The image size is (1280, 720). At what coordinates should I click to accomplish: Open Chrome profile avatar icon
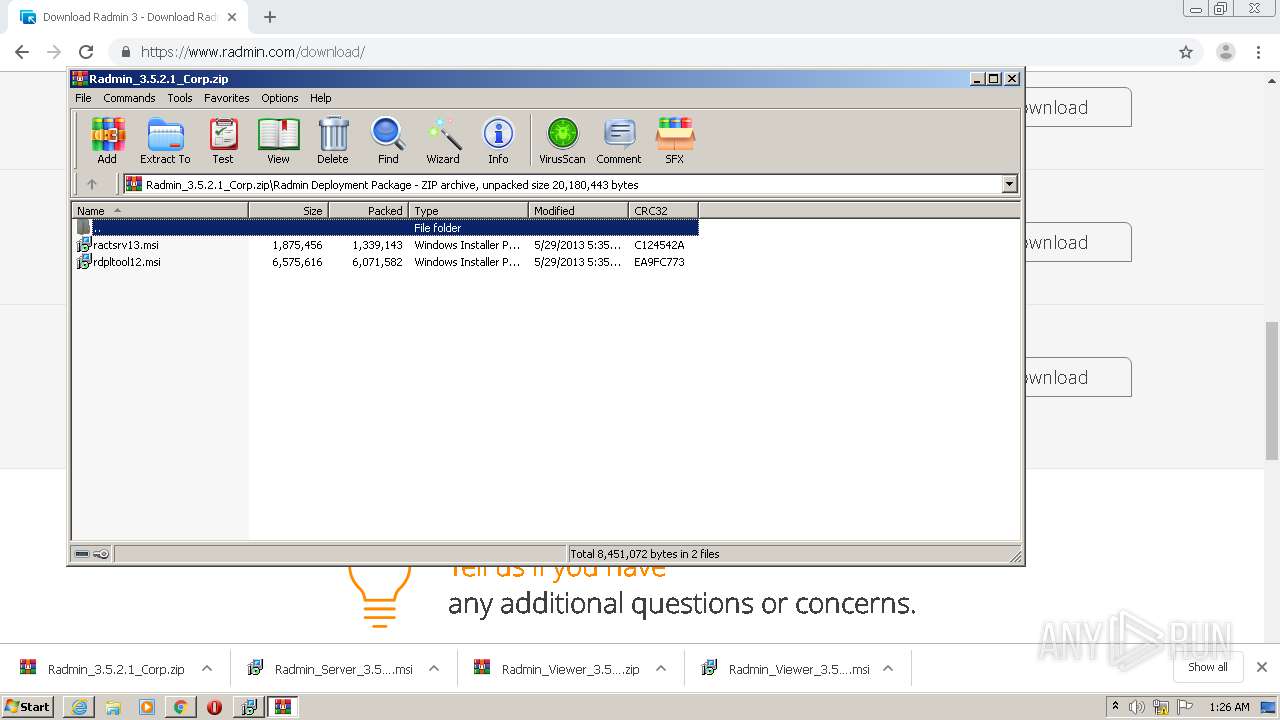click(1225, 52)
